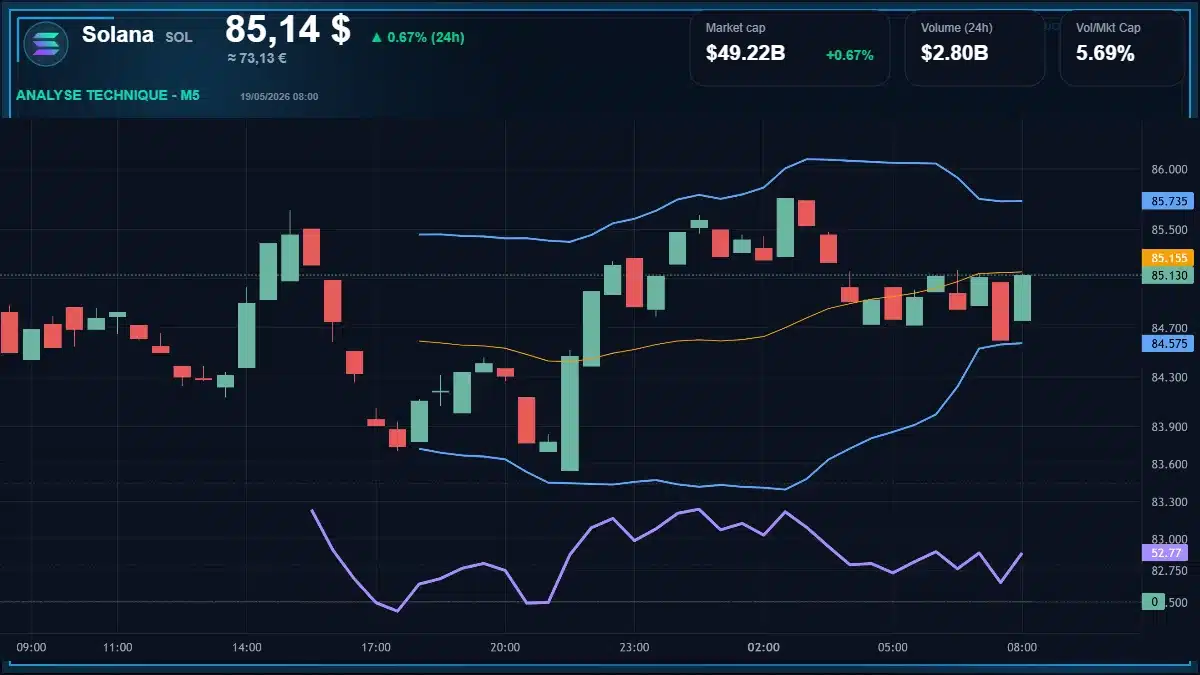Click the orange 85.155 moving average label
This screenshot has height=675, width=1200.
[1168, 258]
